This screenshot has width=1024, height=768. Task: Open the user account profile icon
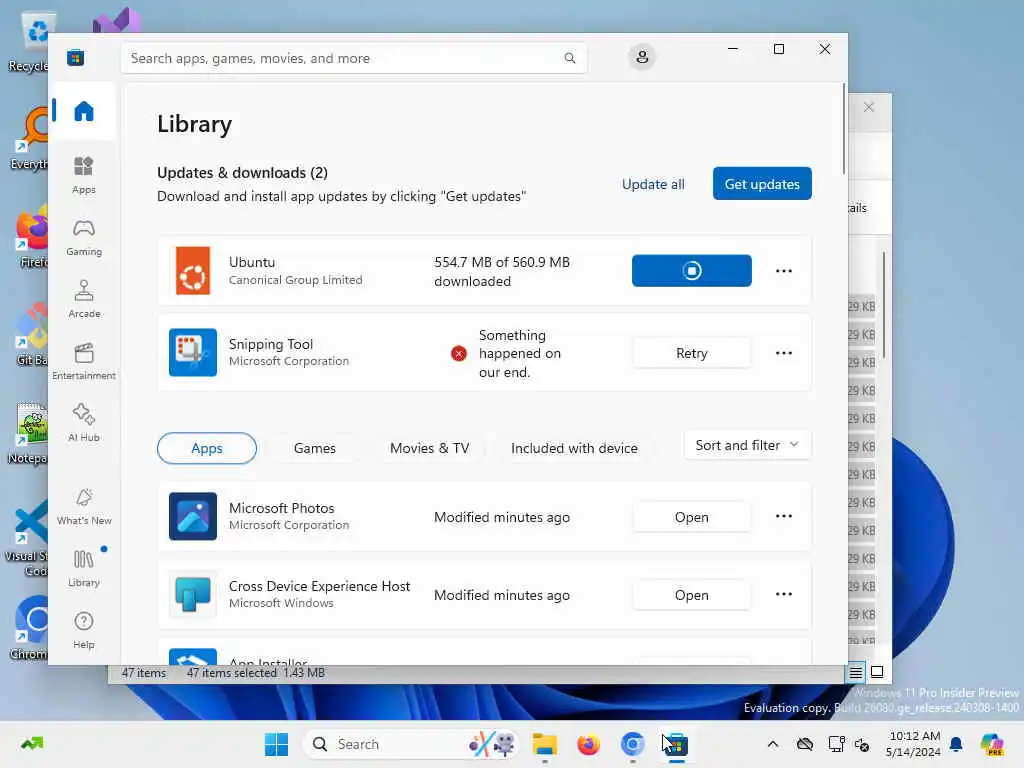click(642, 57)
